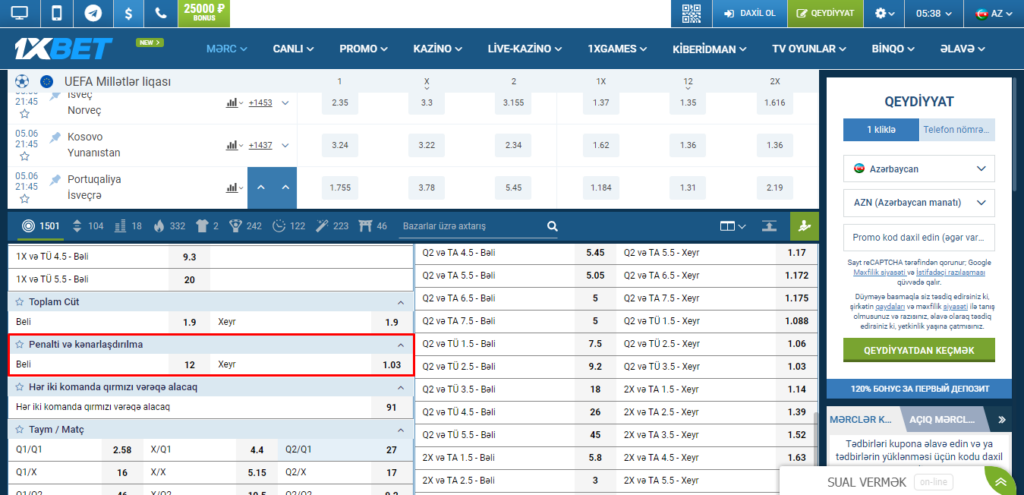Open the TV OYUNLAR menu
This screenshot has width=1024, height=495.
[x=809, y=48]
